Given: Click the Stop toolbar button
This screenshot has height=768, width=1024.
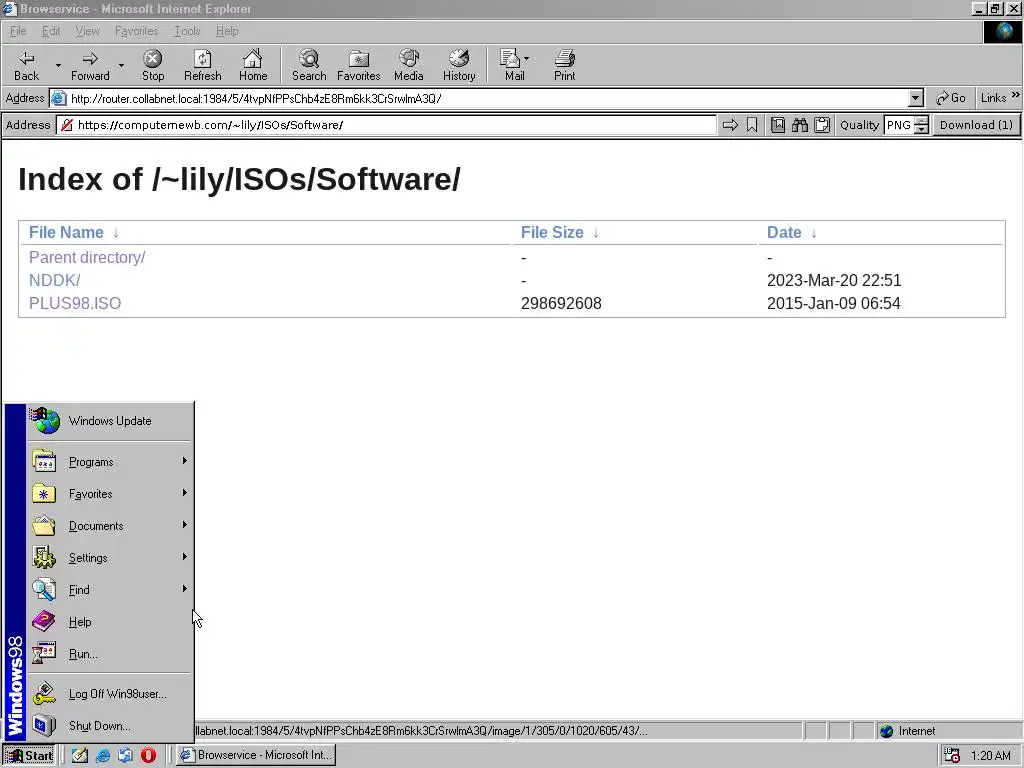Looking at the screenshot, I should pyautogui.click(x=153, y=65).
